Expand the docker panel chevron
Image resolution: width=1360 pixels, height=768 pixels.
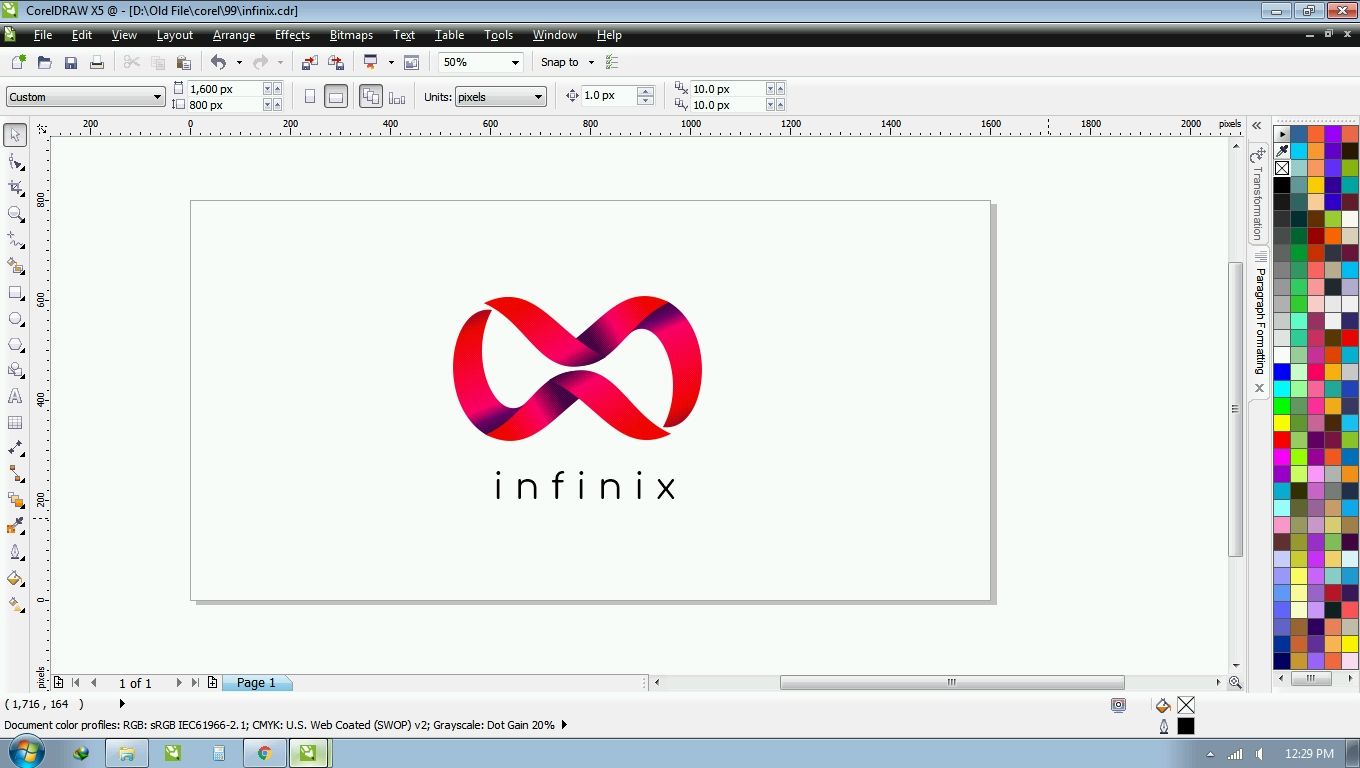(1257, 126)
